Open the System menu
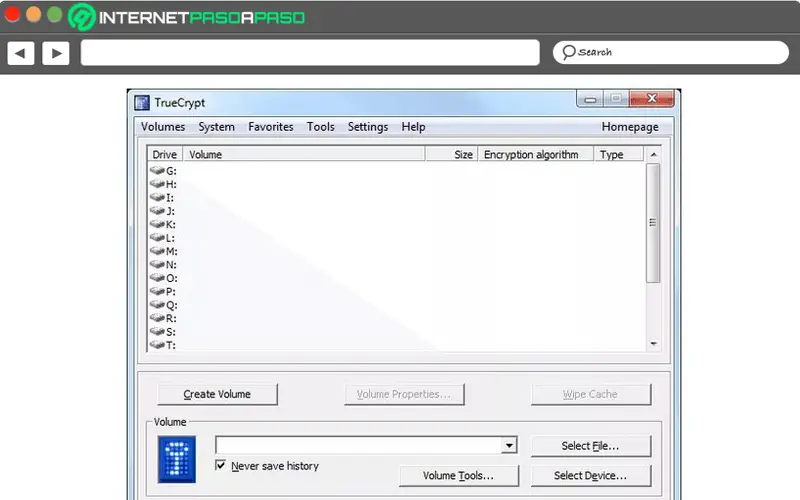The height and width of the screenshot is (500, 800). click(x=216, y=127)
